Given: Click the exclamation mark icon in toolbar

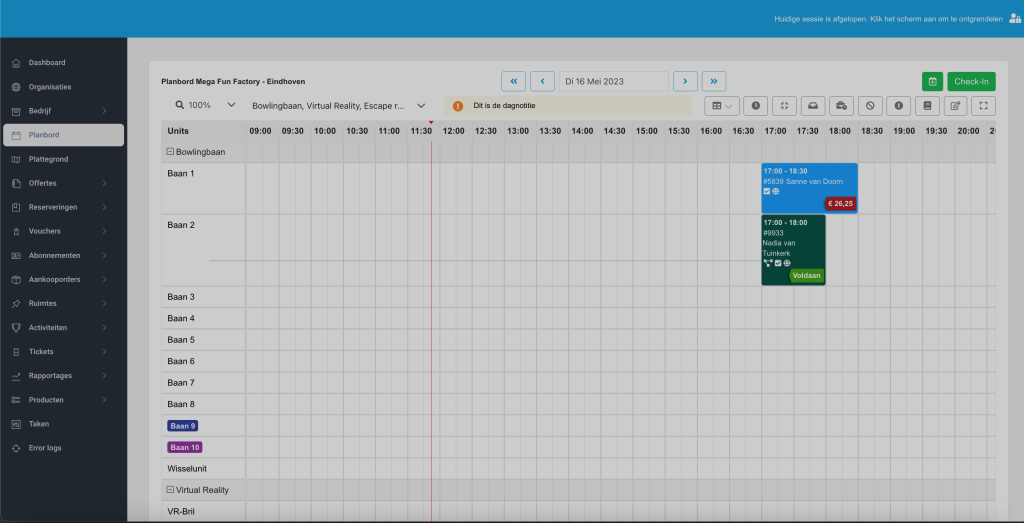Looking at the screenshot, I should click(899, 105).
